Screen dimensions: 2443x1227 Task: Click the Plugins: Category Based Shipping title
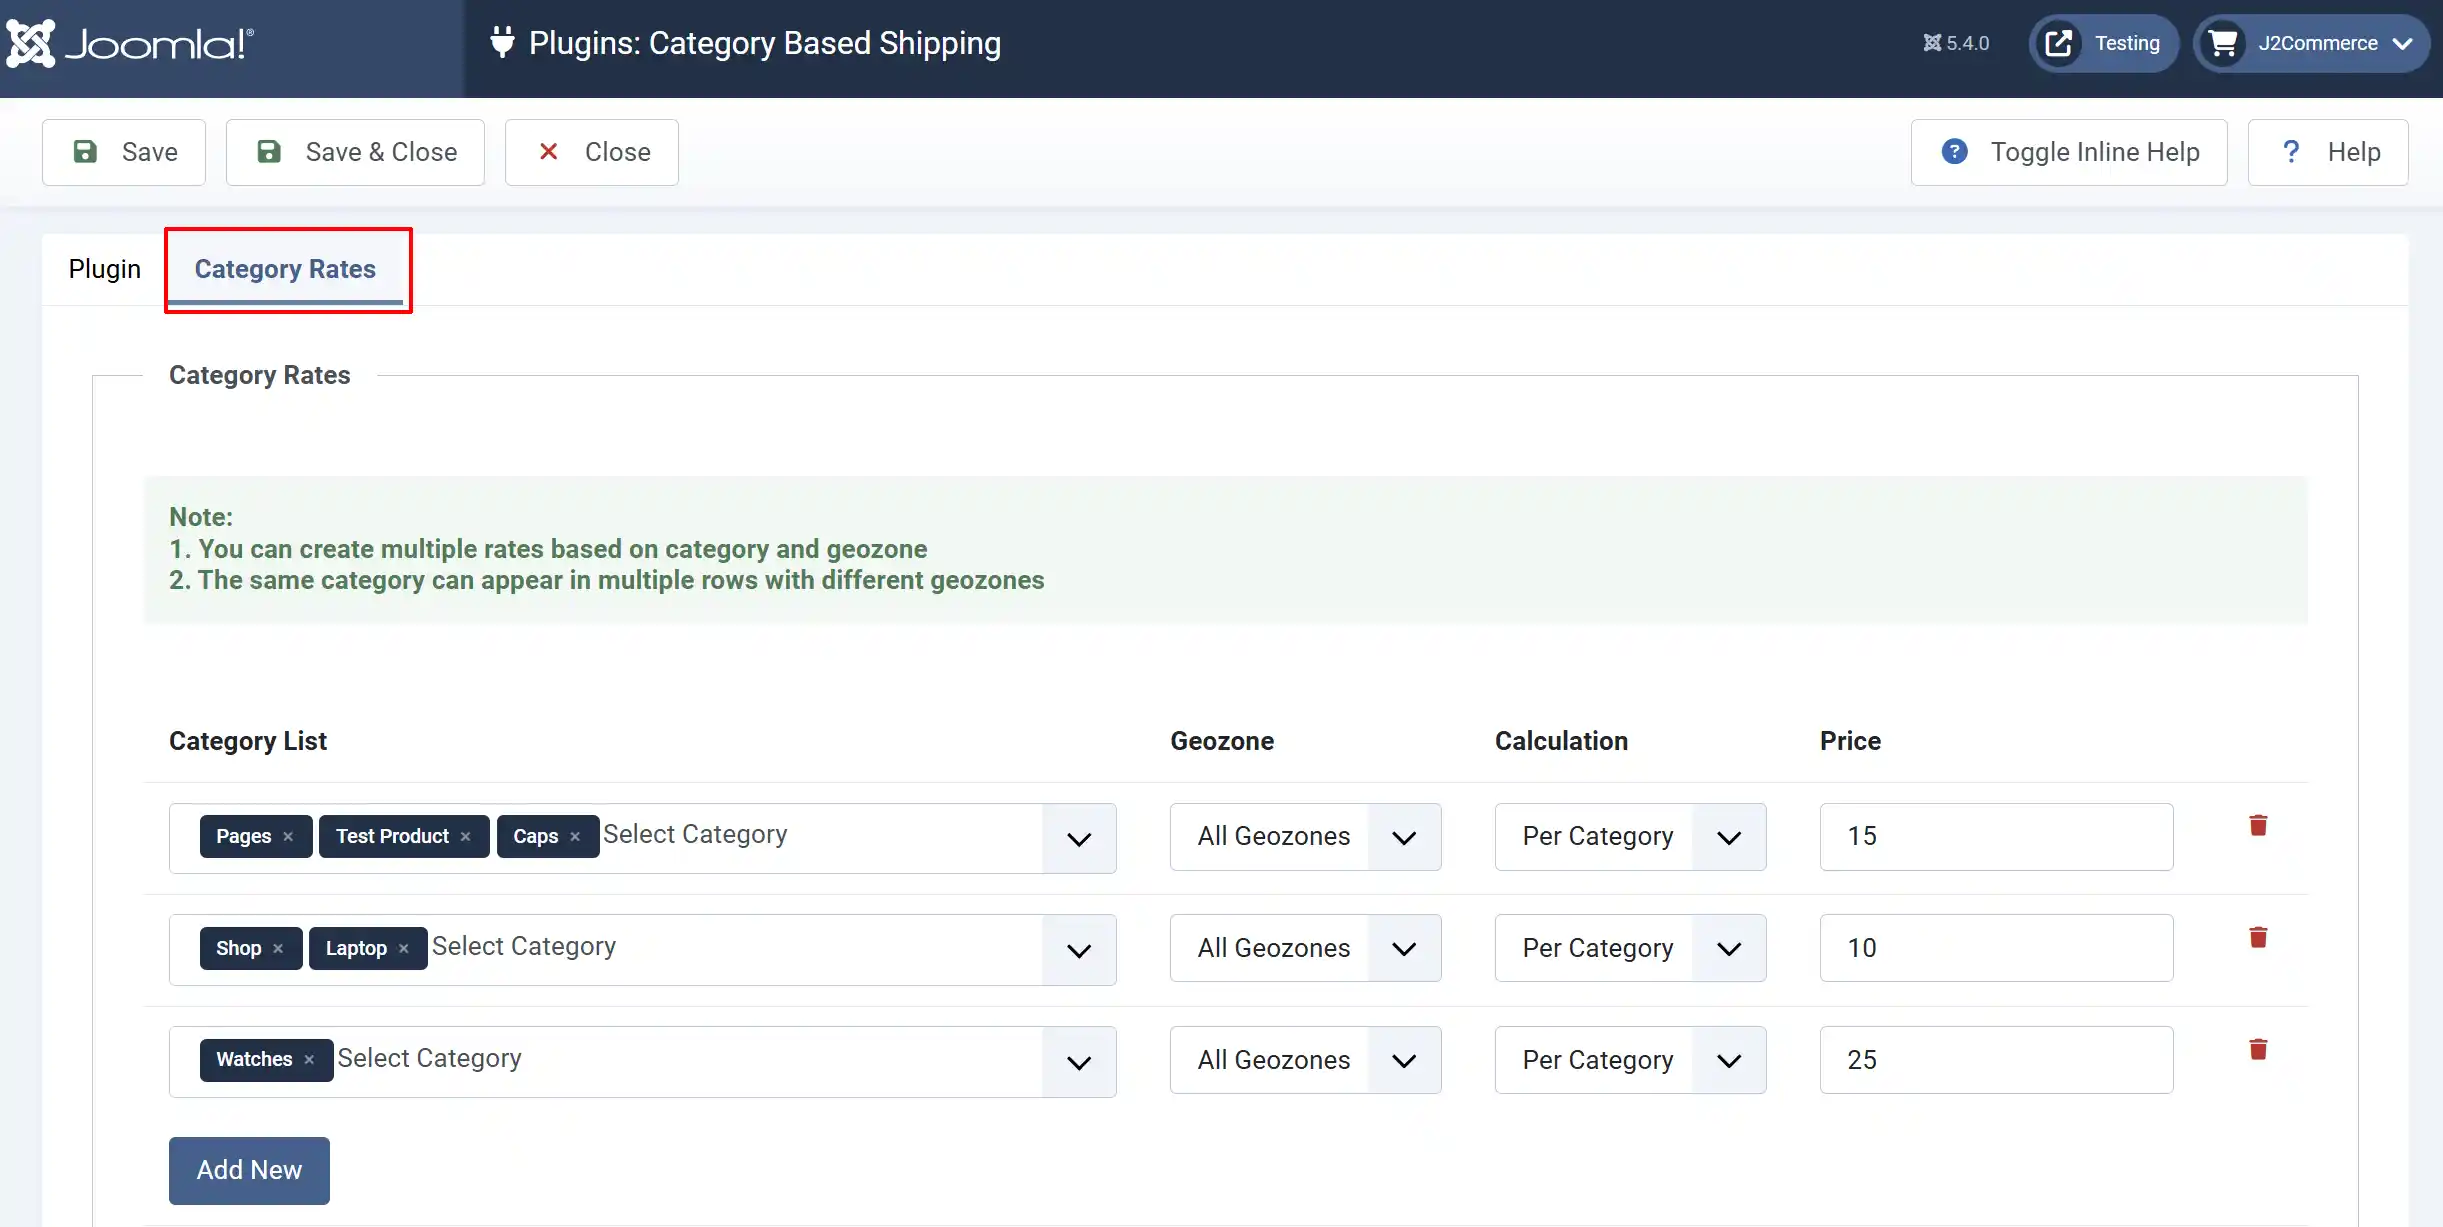point(765,43)
